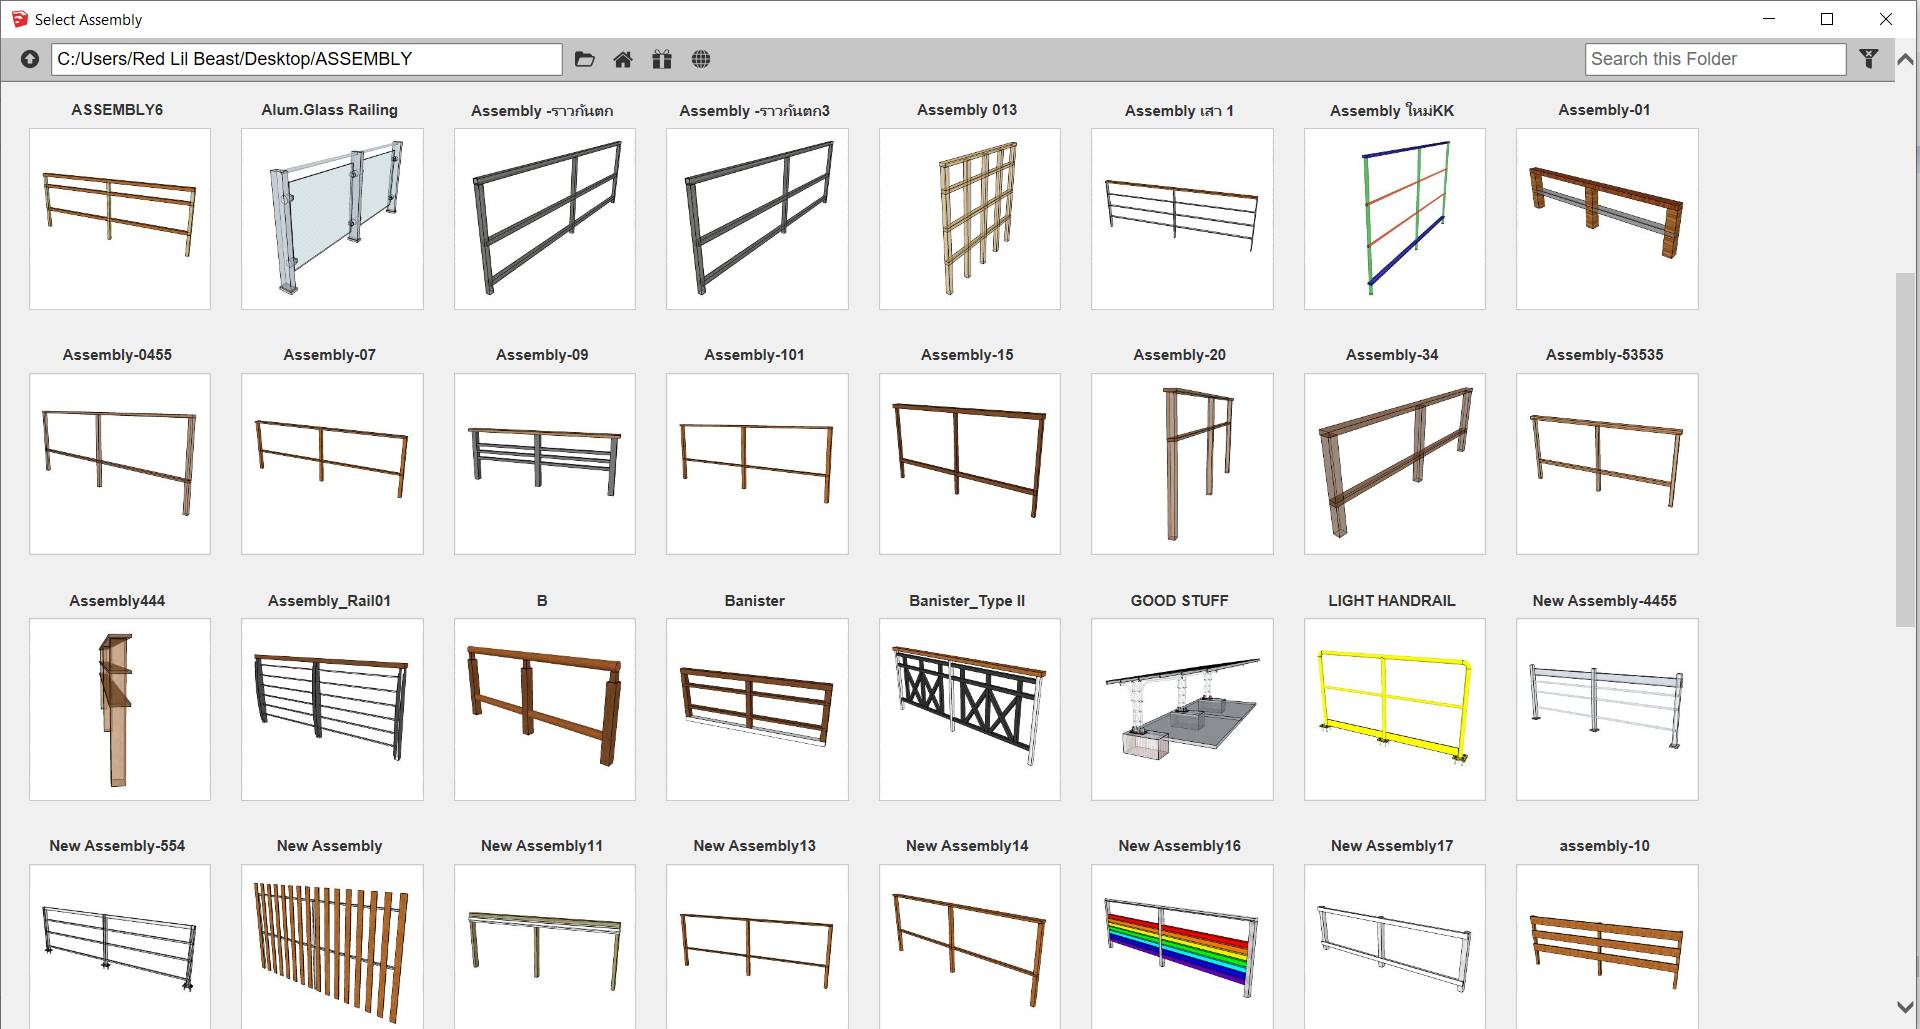
Task: Select the New Assembly11 thumbnail
Action: pos(545,946)
